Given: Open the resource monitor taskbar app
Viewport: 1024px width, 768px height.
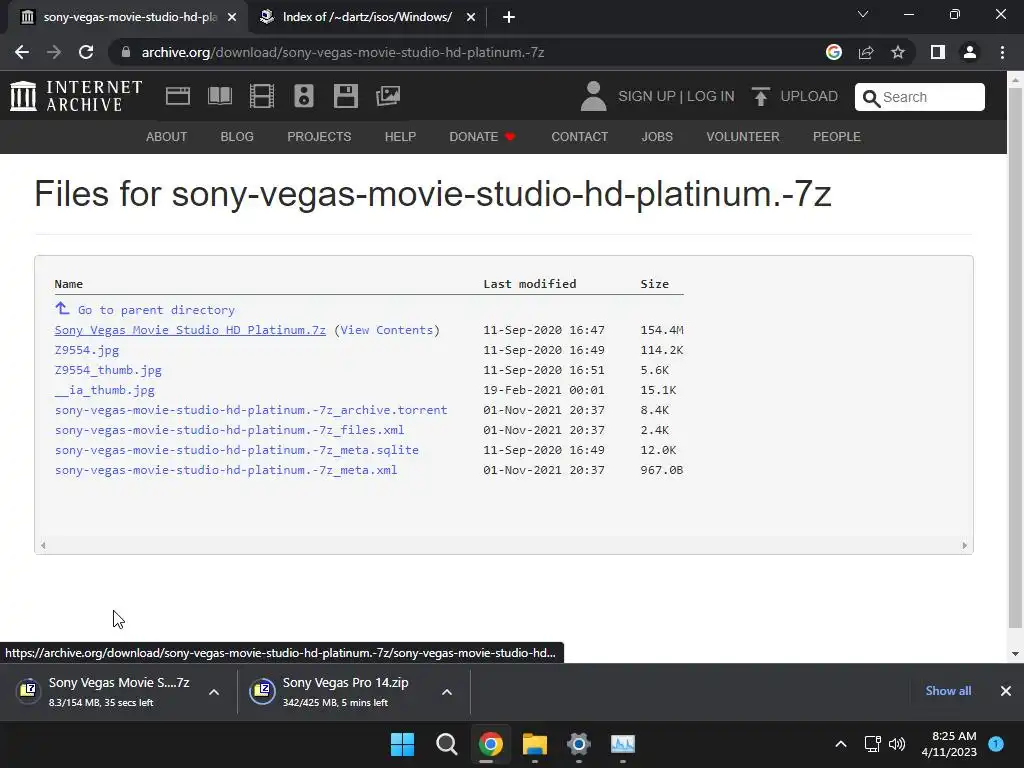Looking at the screenshot, I should [x=622, y=744].
